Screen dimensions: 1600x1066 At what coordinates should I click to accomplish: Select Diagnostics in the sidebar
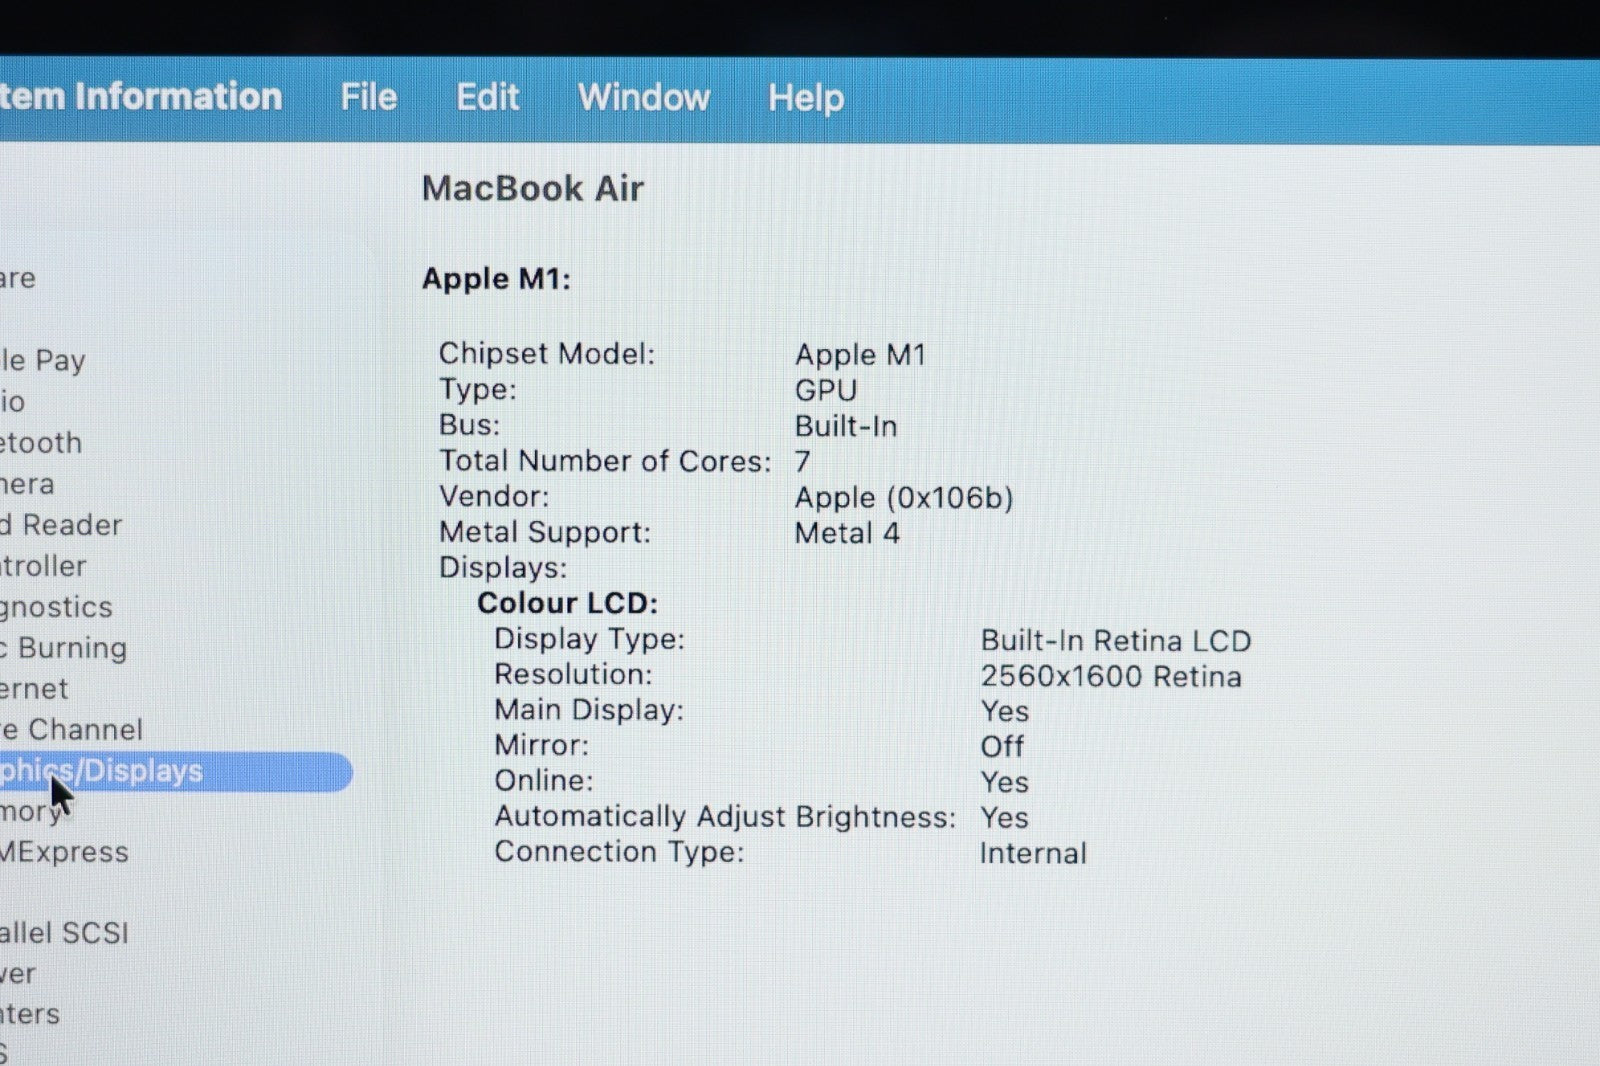56,607
